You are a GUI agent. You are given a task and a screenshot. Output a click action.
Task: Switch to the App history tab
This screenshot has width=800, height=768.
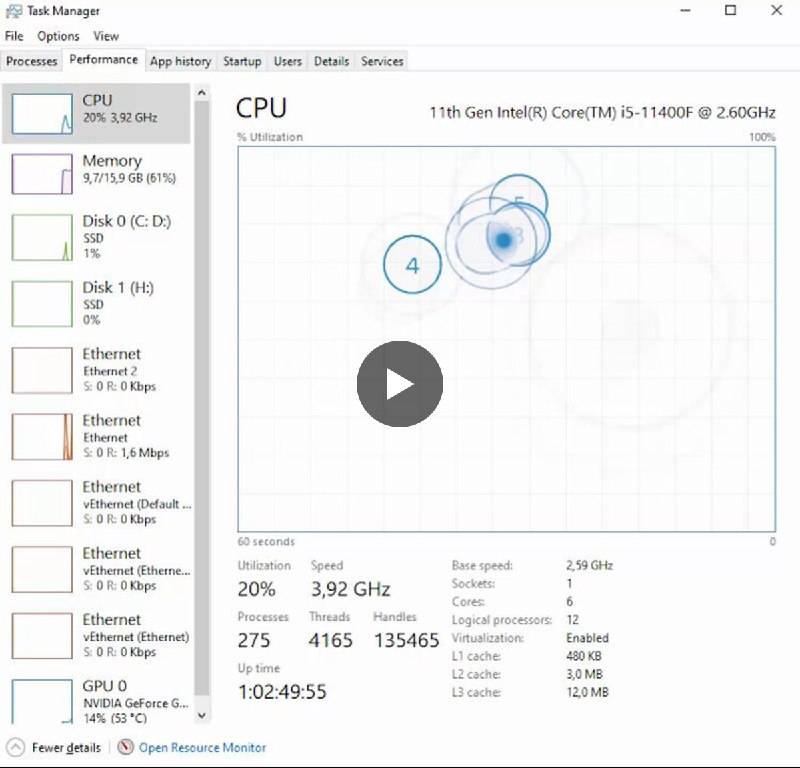click(181, 61)
